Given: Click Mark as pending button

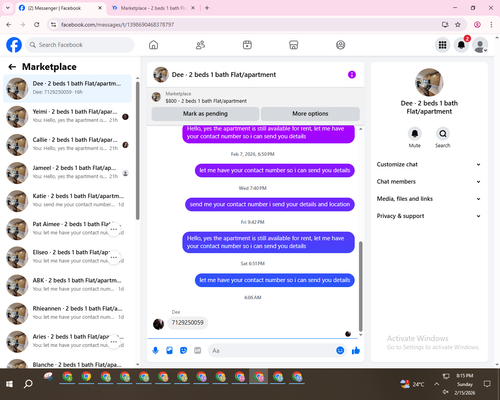Looking at the screenshot, I should [205, 114].
